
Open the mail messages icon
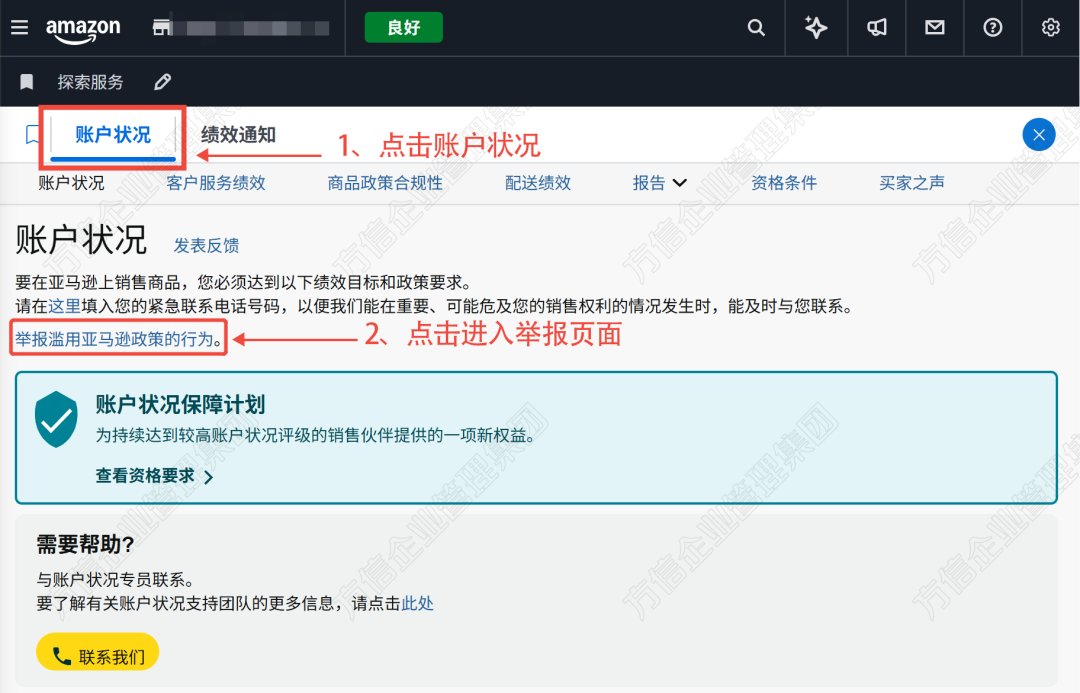(x=934, y=28)
